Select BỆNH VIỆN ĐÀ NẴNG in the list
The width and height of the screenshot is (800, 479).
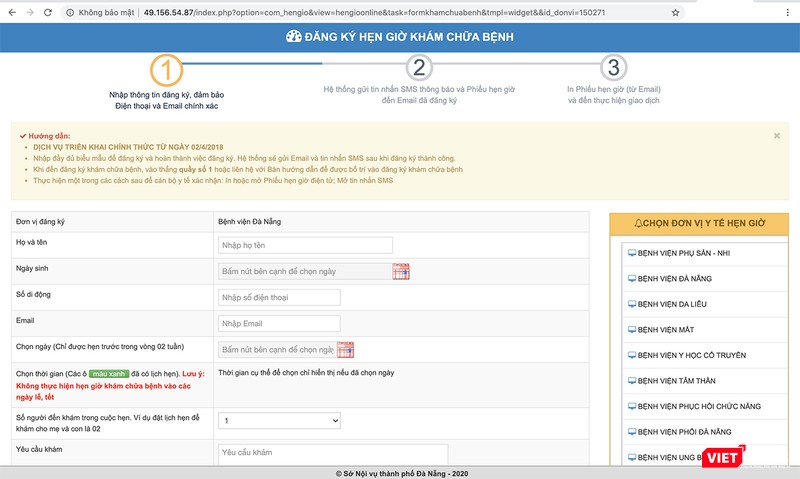(674, 279)
